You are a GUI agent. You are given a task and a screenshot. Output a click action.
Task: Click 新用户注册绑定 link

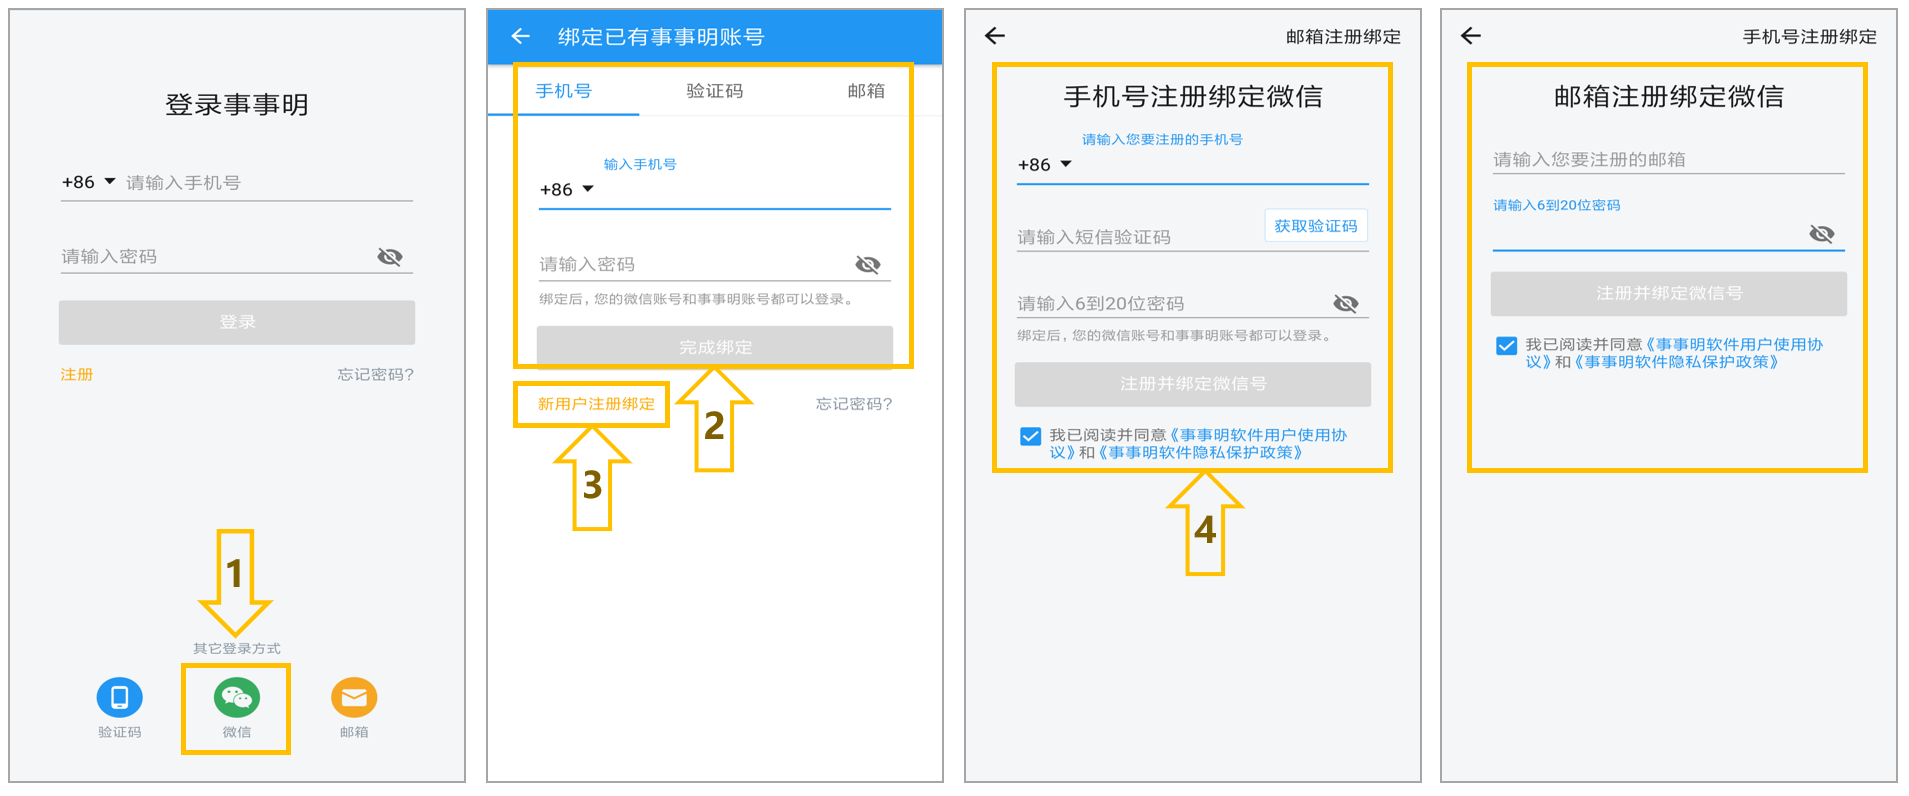596,403
